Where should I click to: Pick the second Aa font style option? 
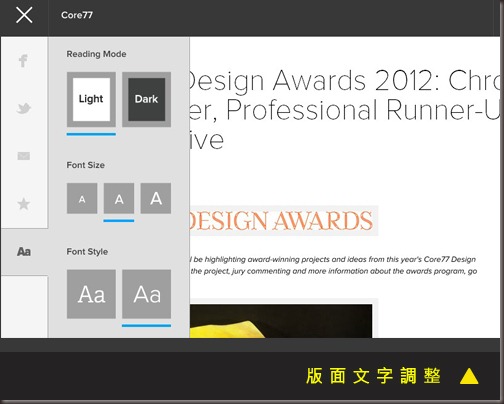(146, 294)
